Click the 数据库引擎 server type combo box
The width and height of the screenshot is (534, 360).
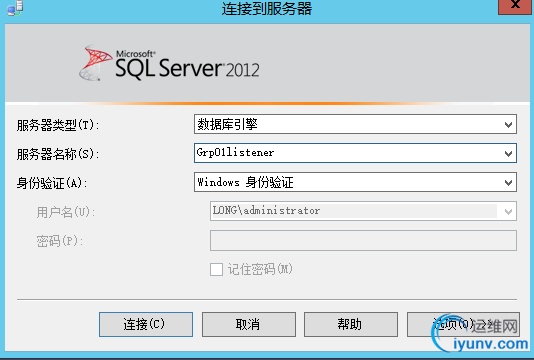click(x=355, y=124)
